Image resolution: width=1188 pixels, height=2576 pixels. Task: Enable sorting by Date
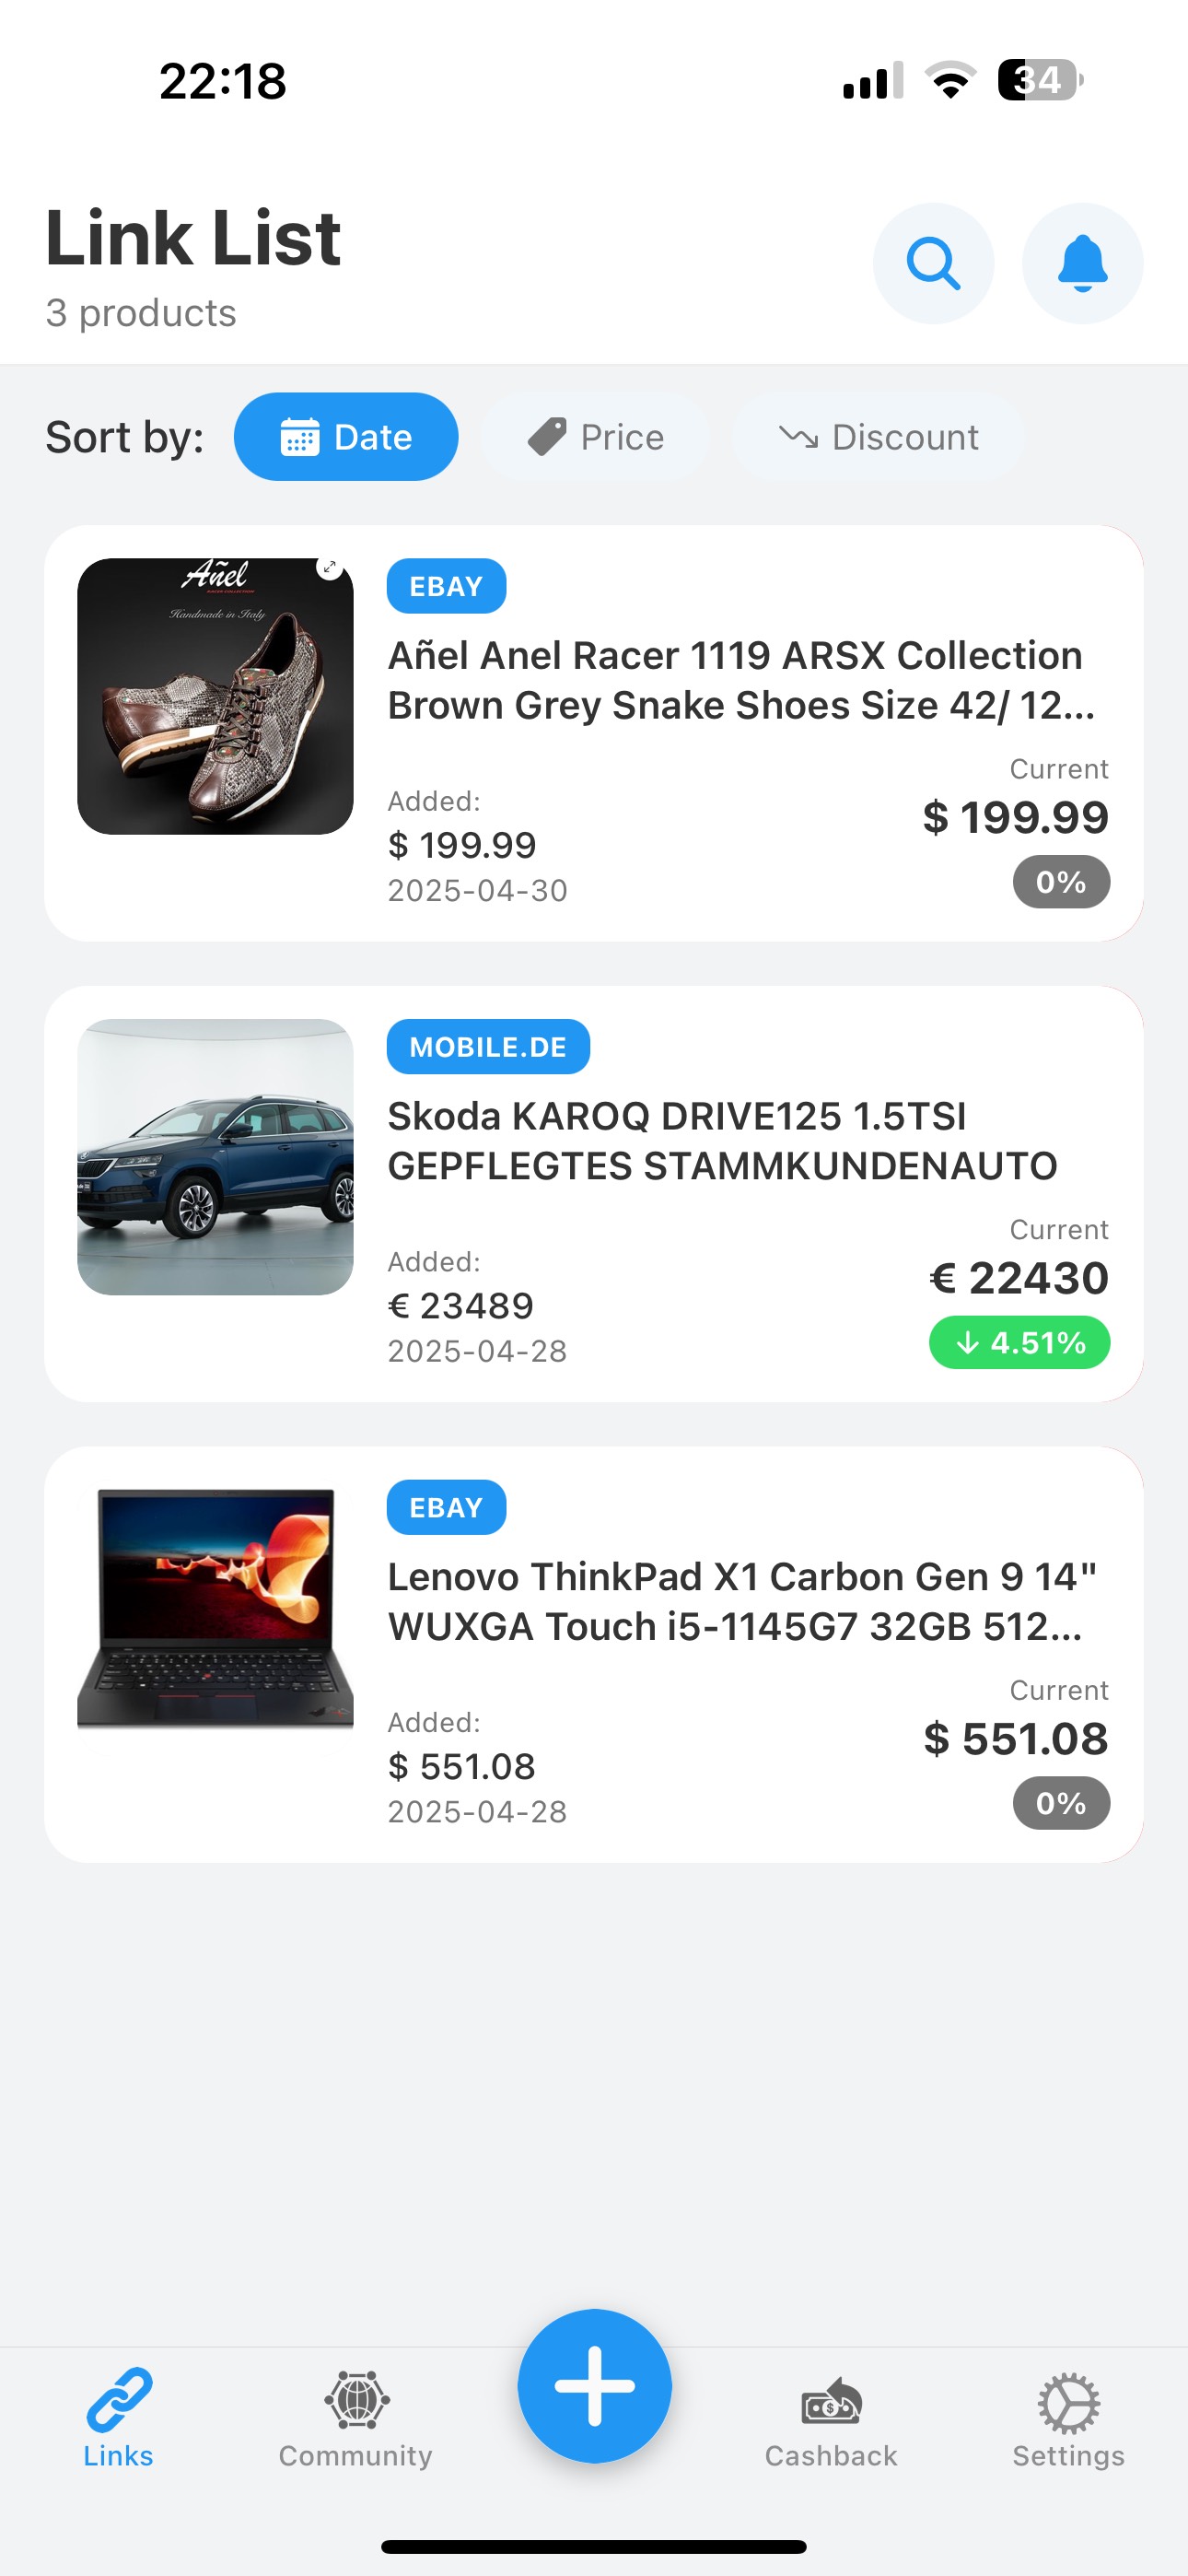pos(345,436)
